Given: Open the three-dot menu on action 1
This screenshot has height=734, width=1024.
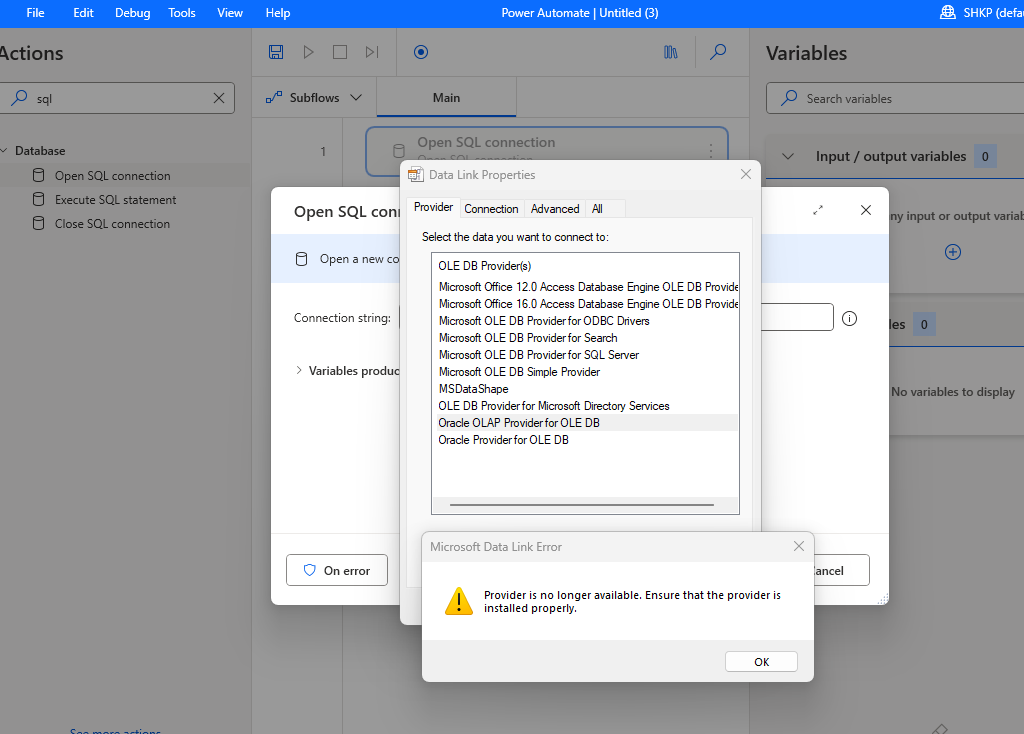Looking at the screenshot, I should coord(711,152).
